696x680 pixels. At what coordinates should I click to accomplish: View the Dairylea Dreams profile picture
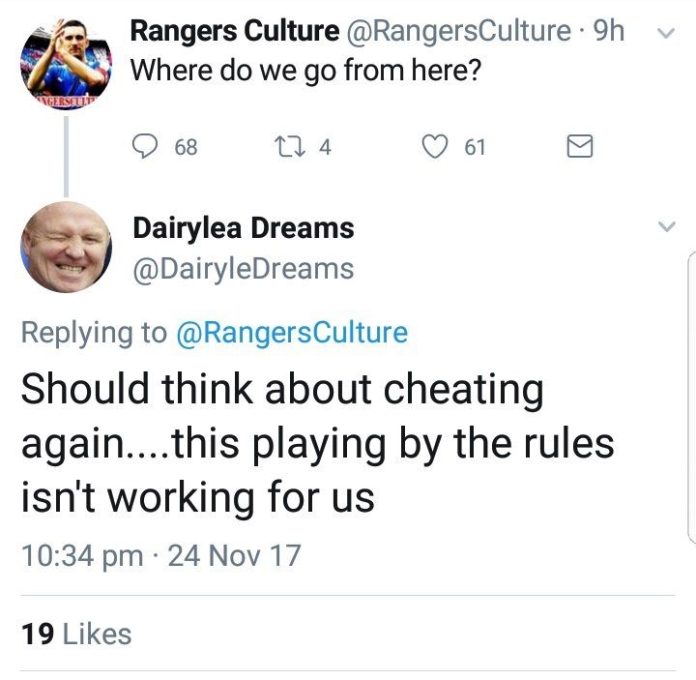tap(66, 245)
